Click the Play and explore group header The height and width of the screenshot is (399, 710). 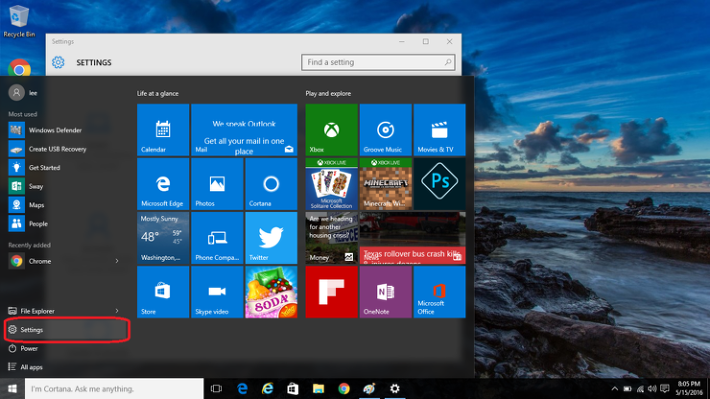[328, 94]
